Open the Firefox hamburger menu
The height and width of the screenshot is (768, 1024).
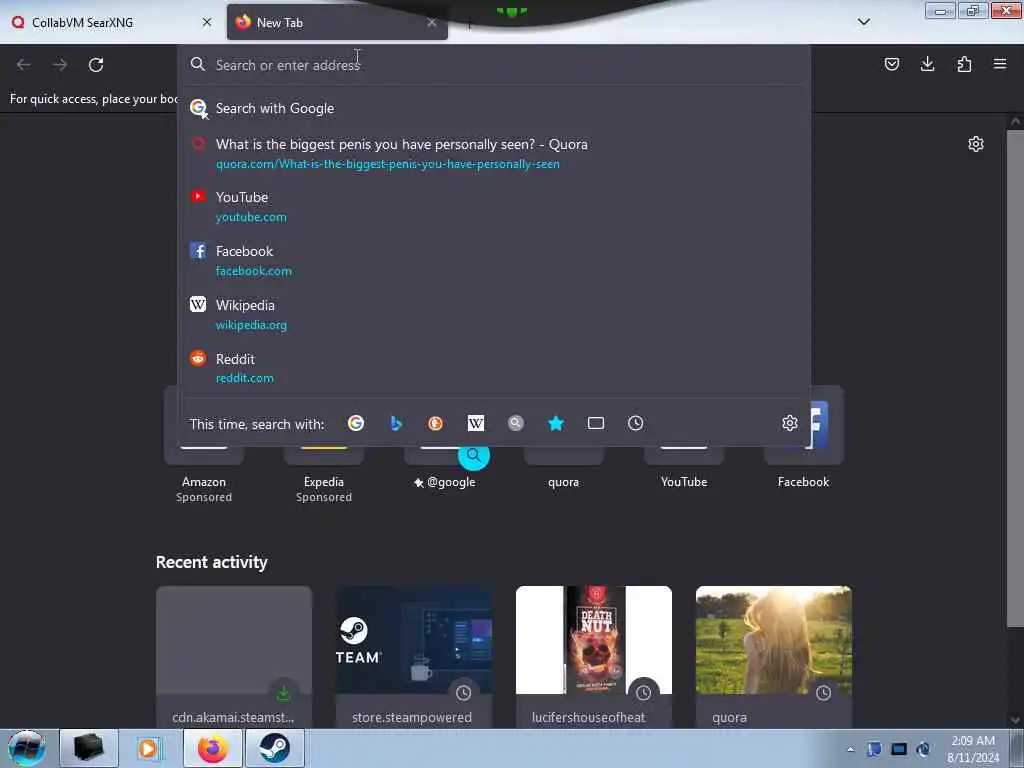pos(1000,64)
